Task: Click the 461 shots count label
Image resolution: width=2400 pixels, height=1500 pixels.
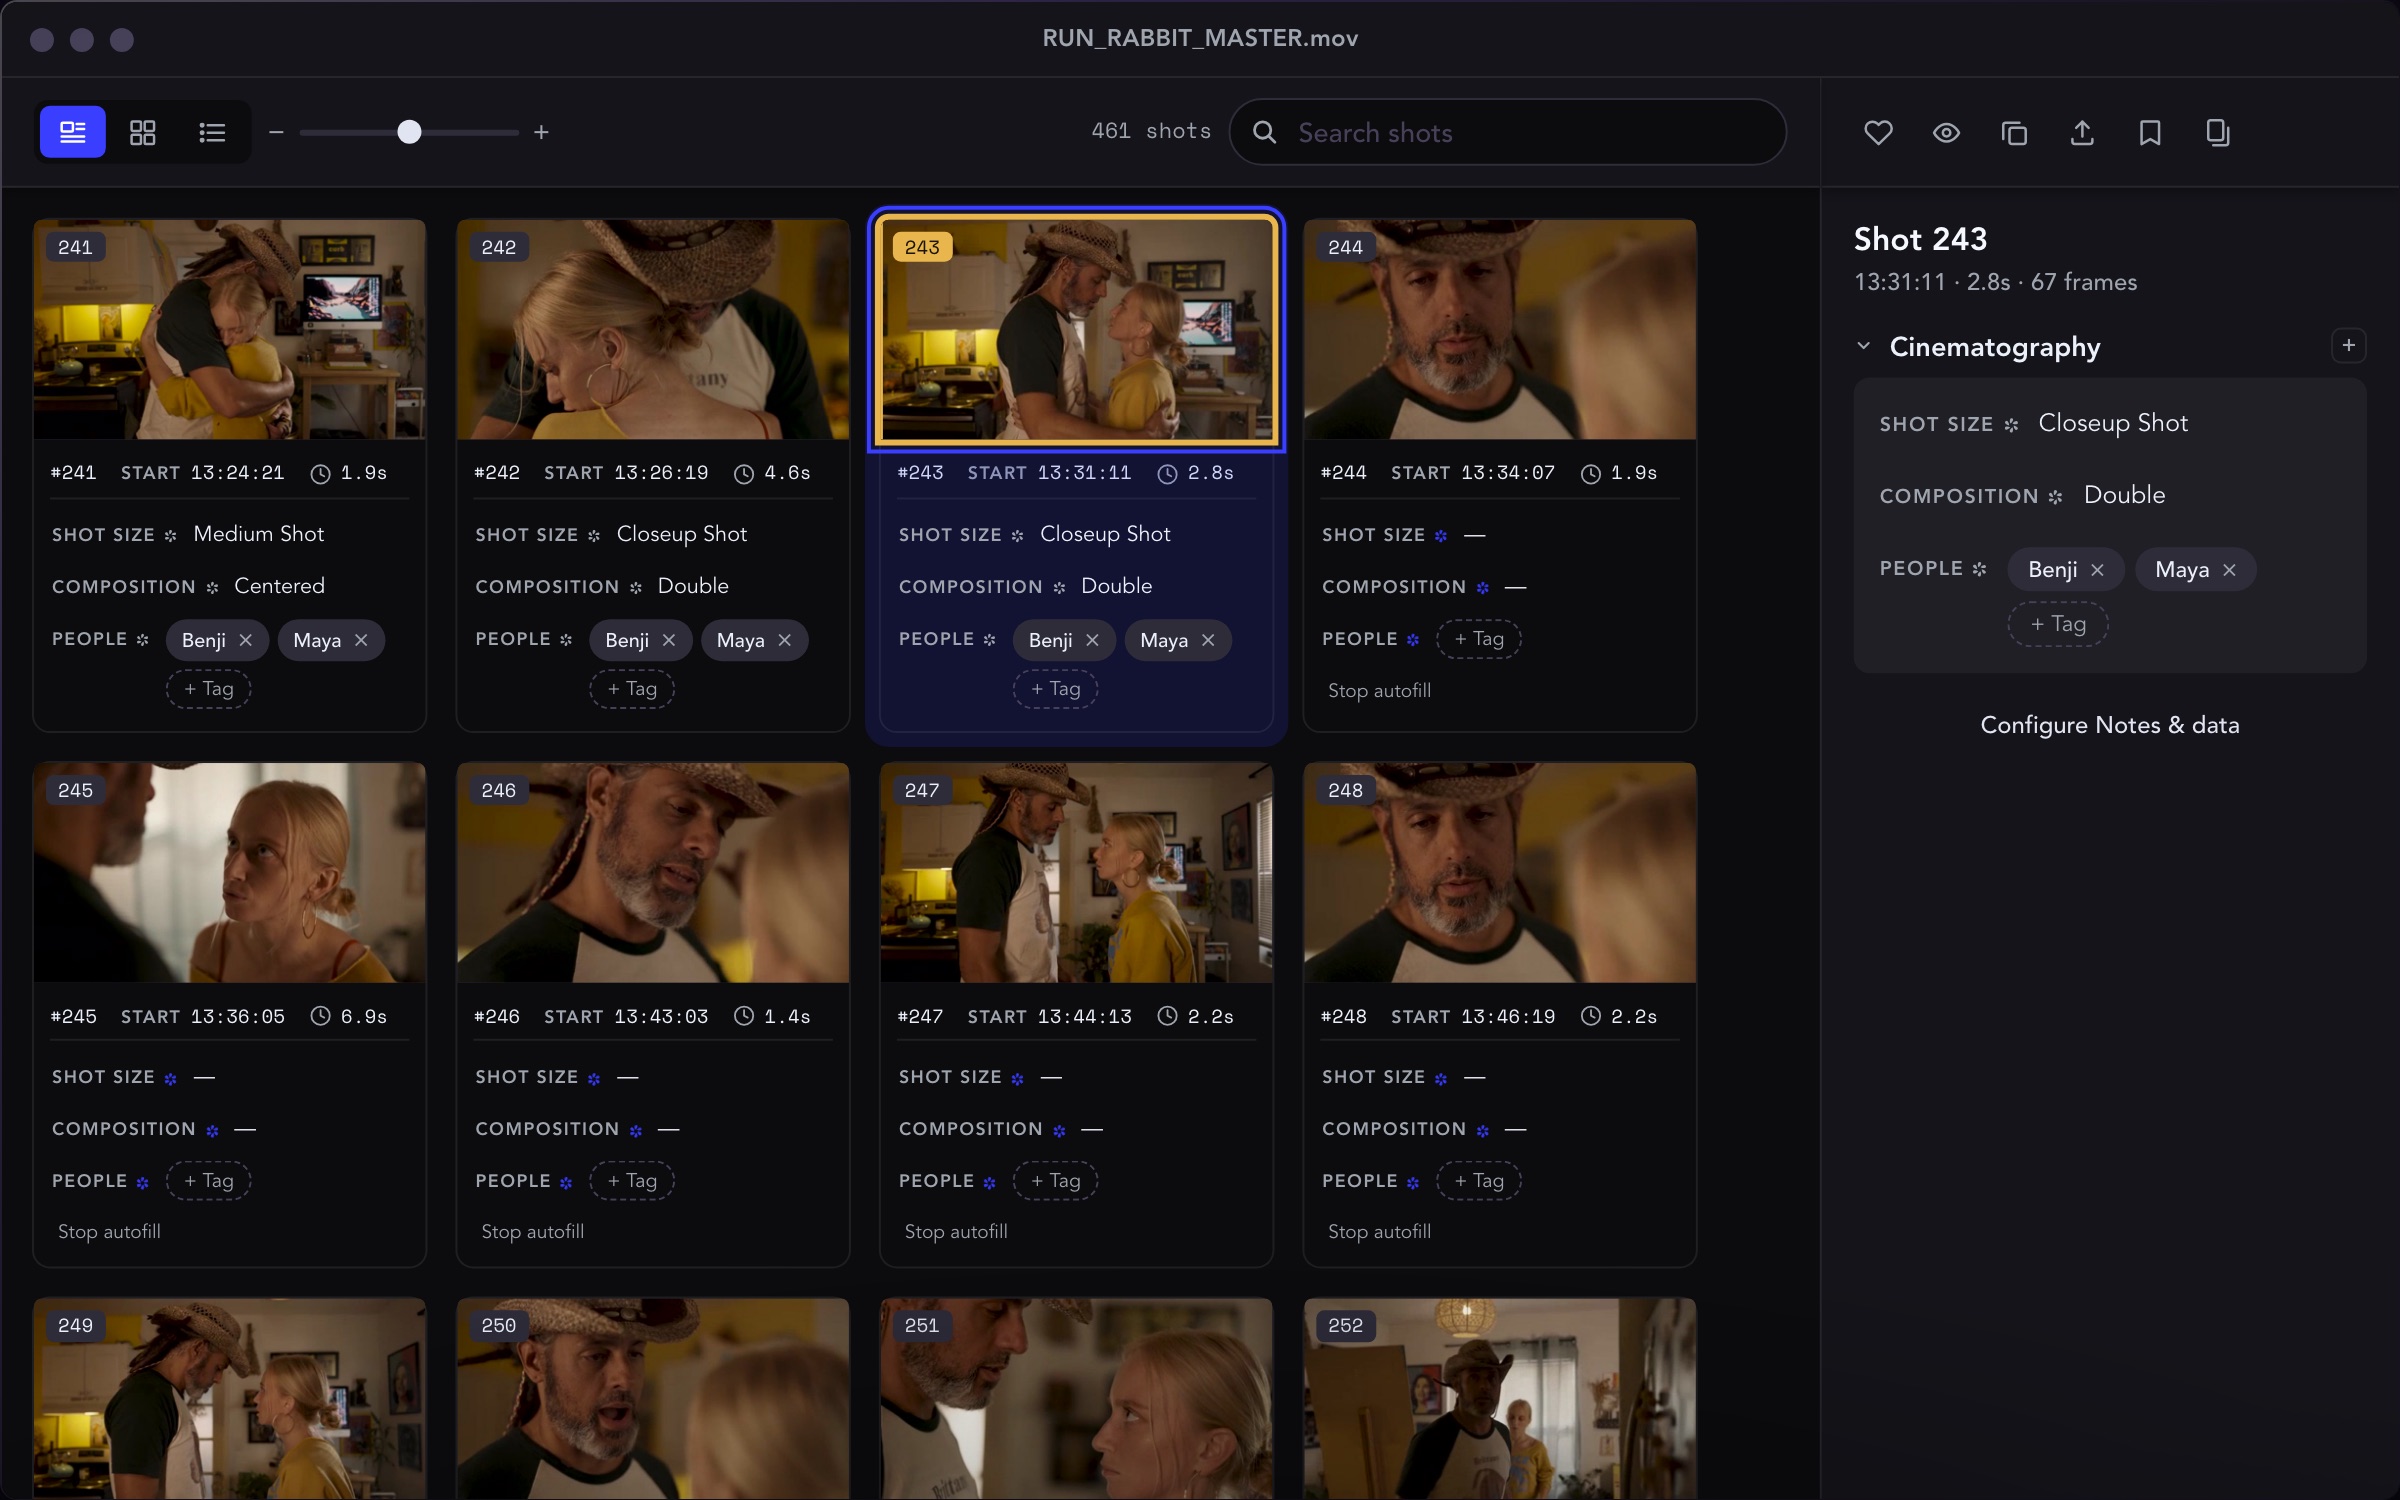Action: pos(1151,131)
